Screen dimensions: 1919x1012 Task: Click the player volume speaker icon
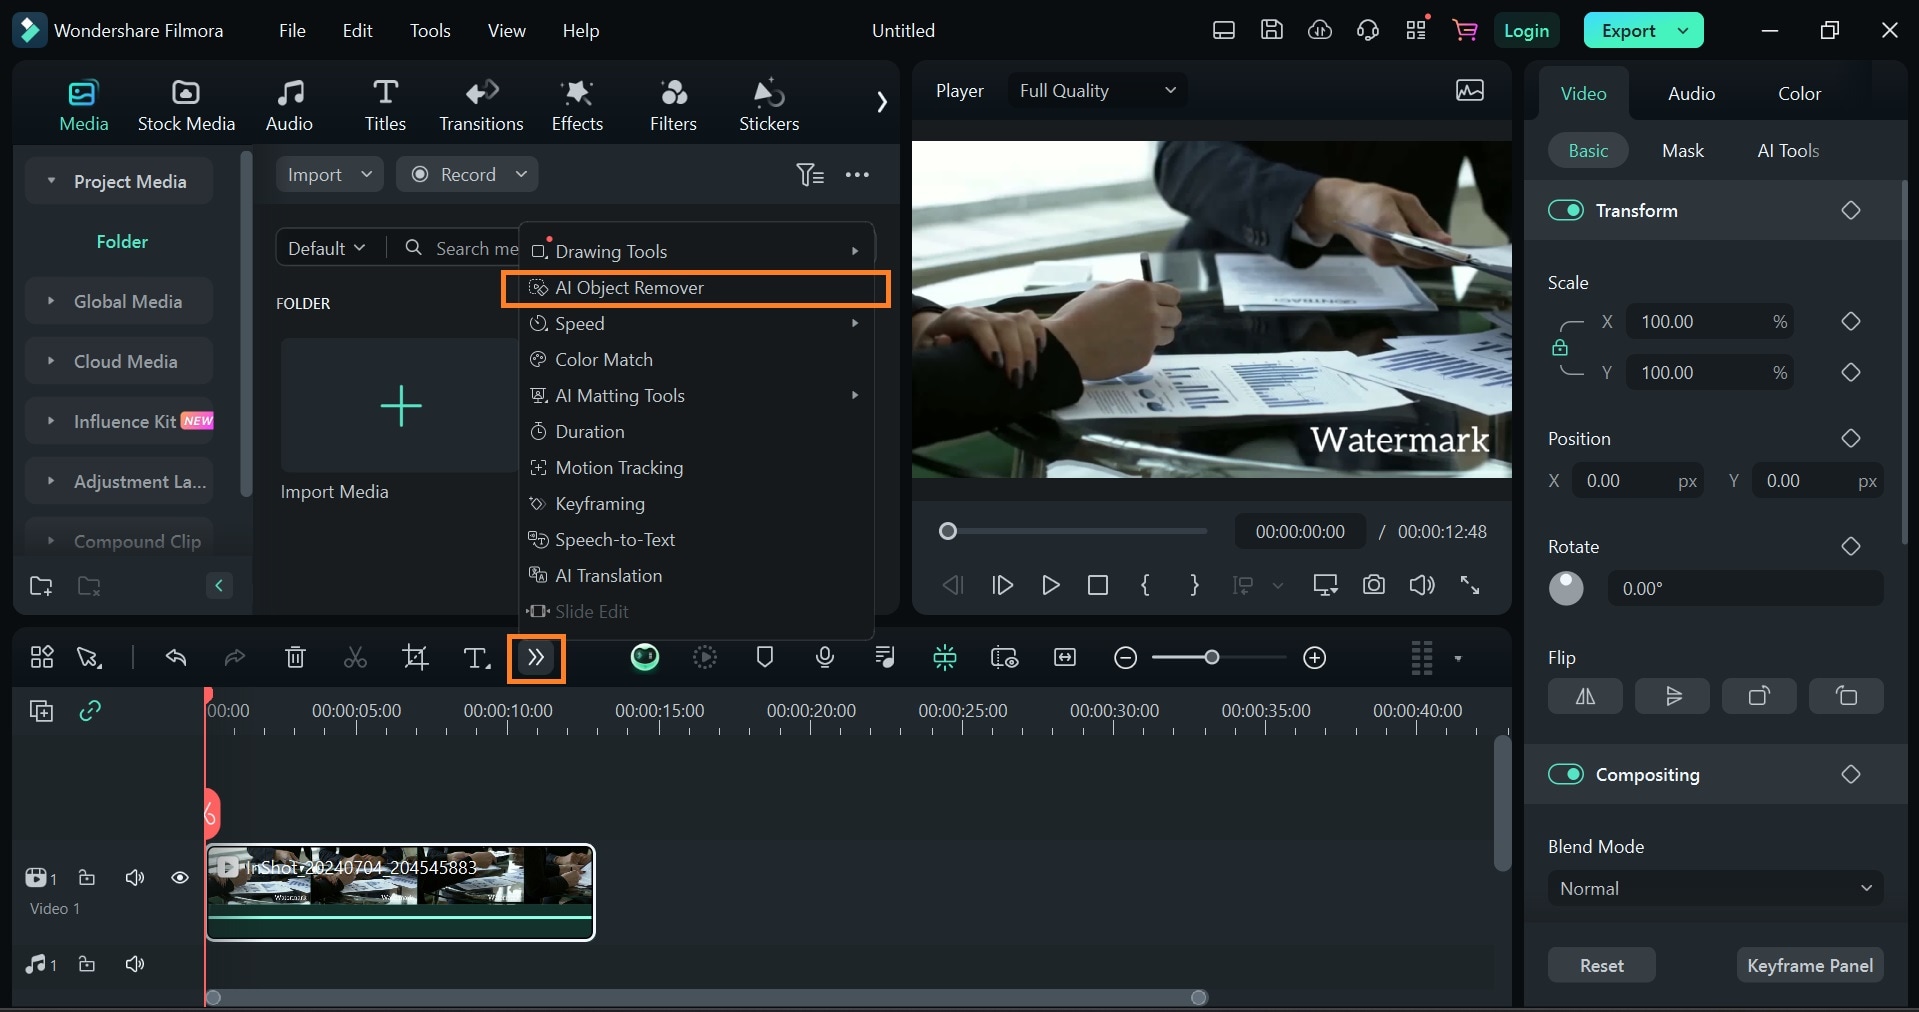pyautogui.click(x=1422, y=585)
